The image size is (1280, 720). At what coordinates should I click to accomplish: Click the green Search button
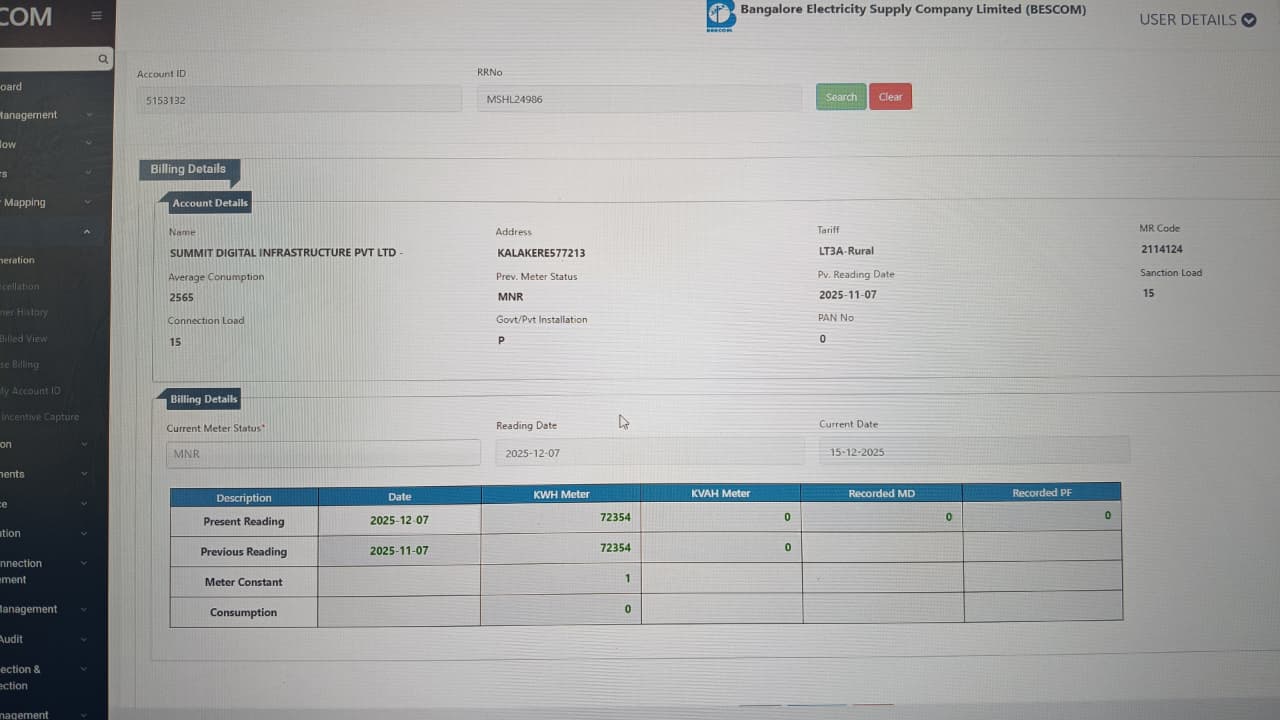[x=841, y=97]
